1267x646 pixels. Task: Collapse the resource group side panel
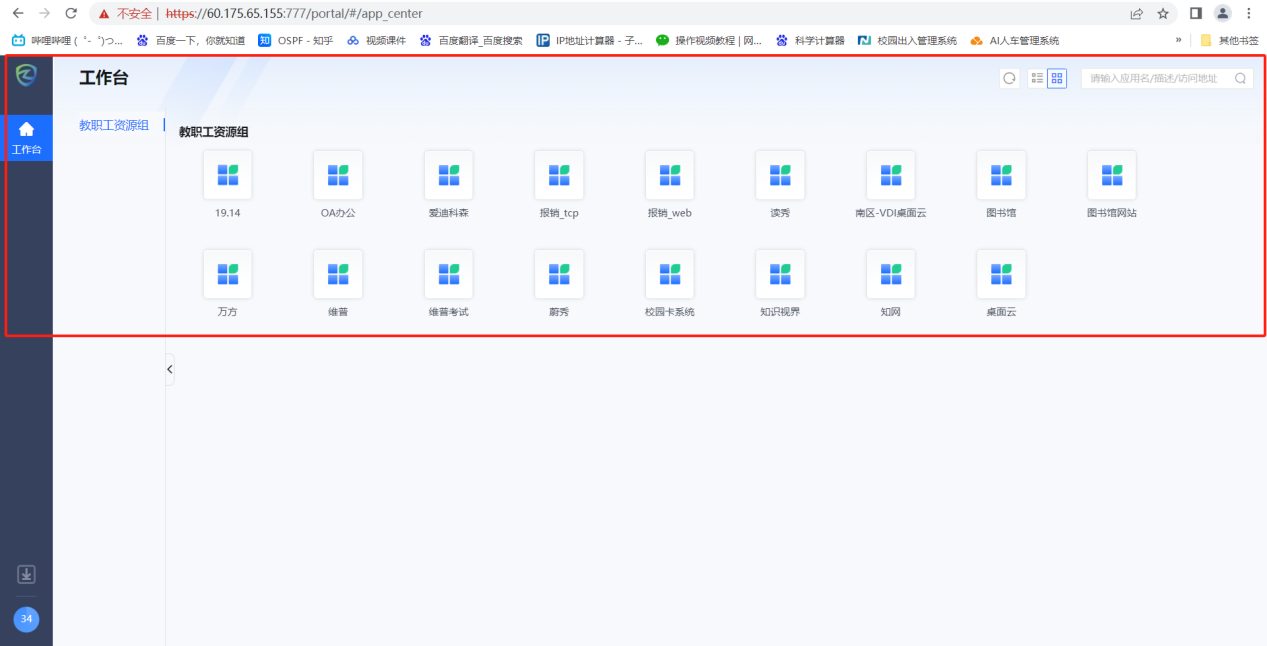pyautogui.click(x=169, y=369)
